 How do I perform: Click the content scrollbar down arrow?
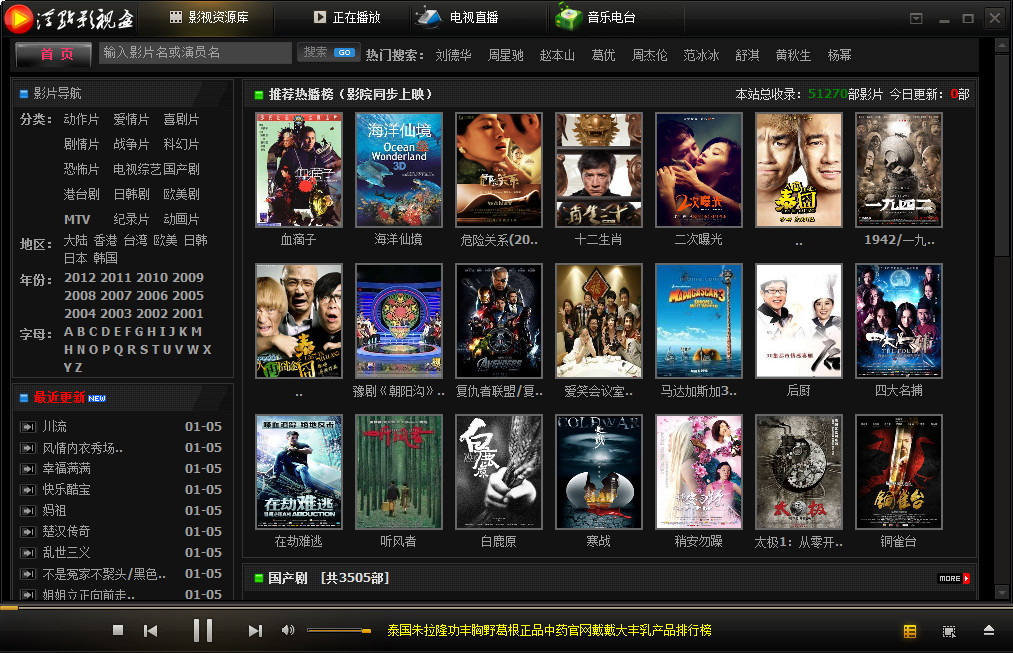1002,592
